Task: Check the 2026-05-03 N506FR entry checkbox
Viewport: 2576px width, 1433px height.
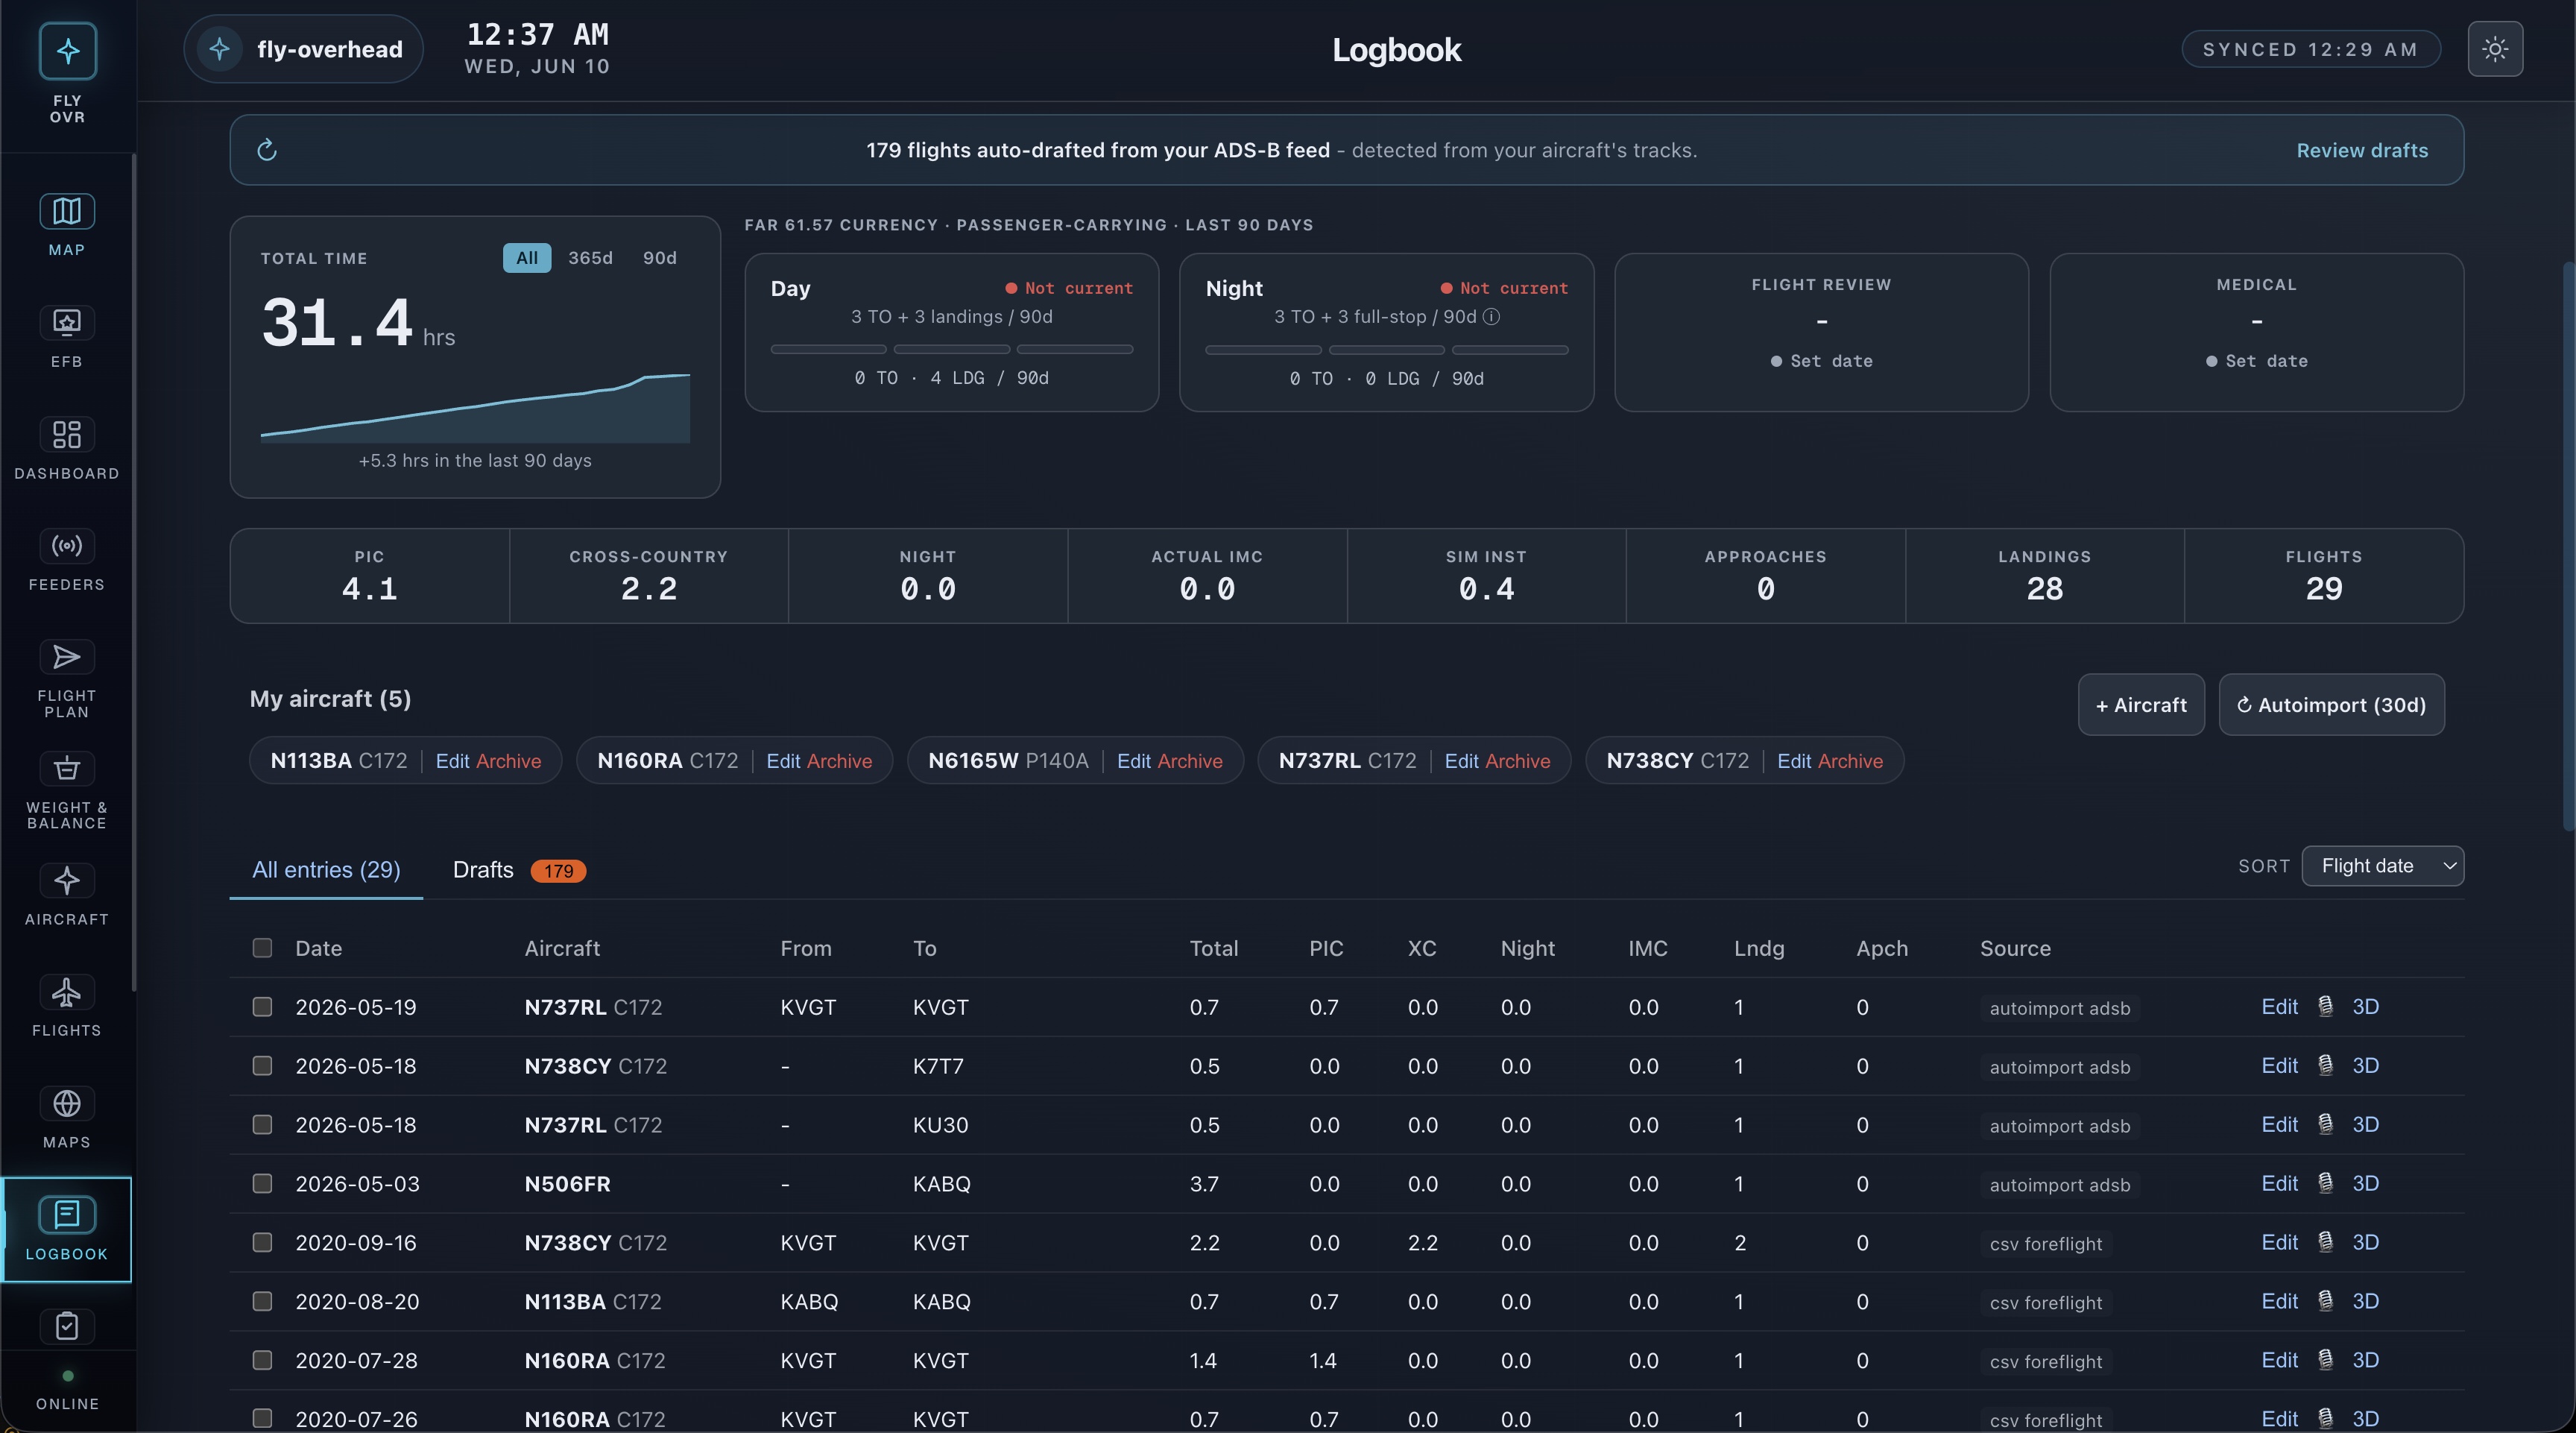Action: 262,1183
